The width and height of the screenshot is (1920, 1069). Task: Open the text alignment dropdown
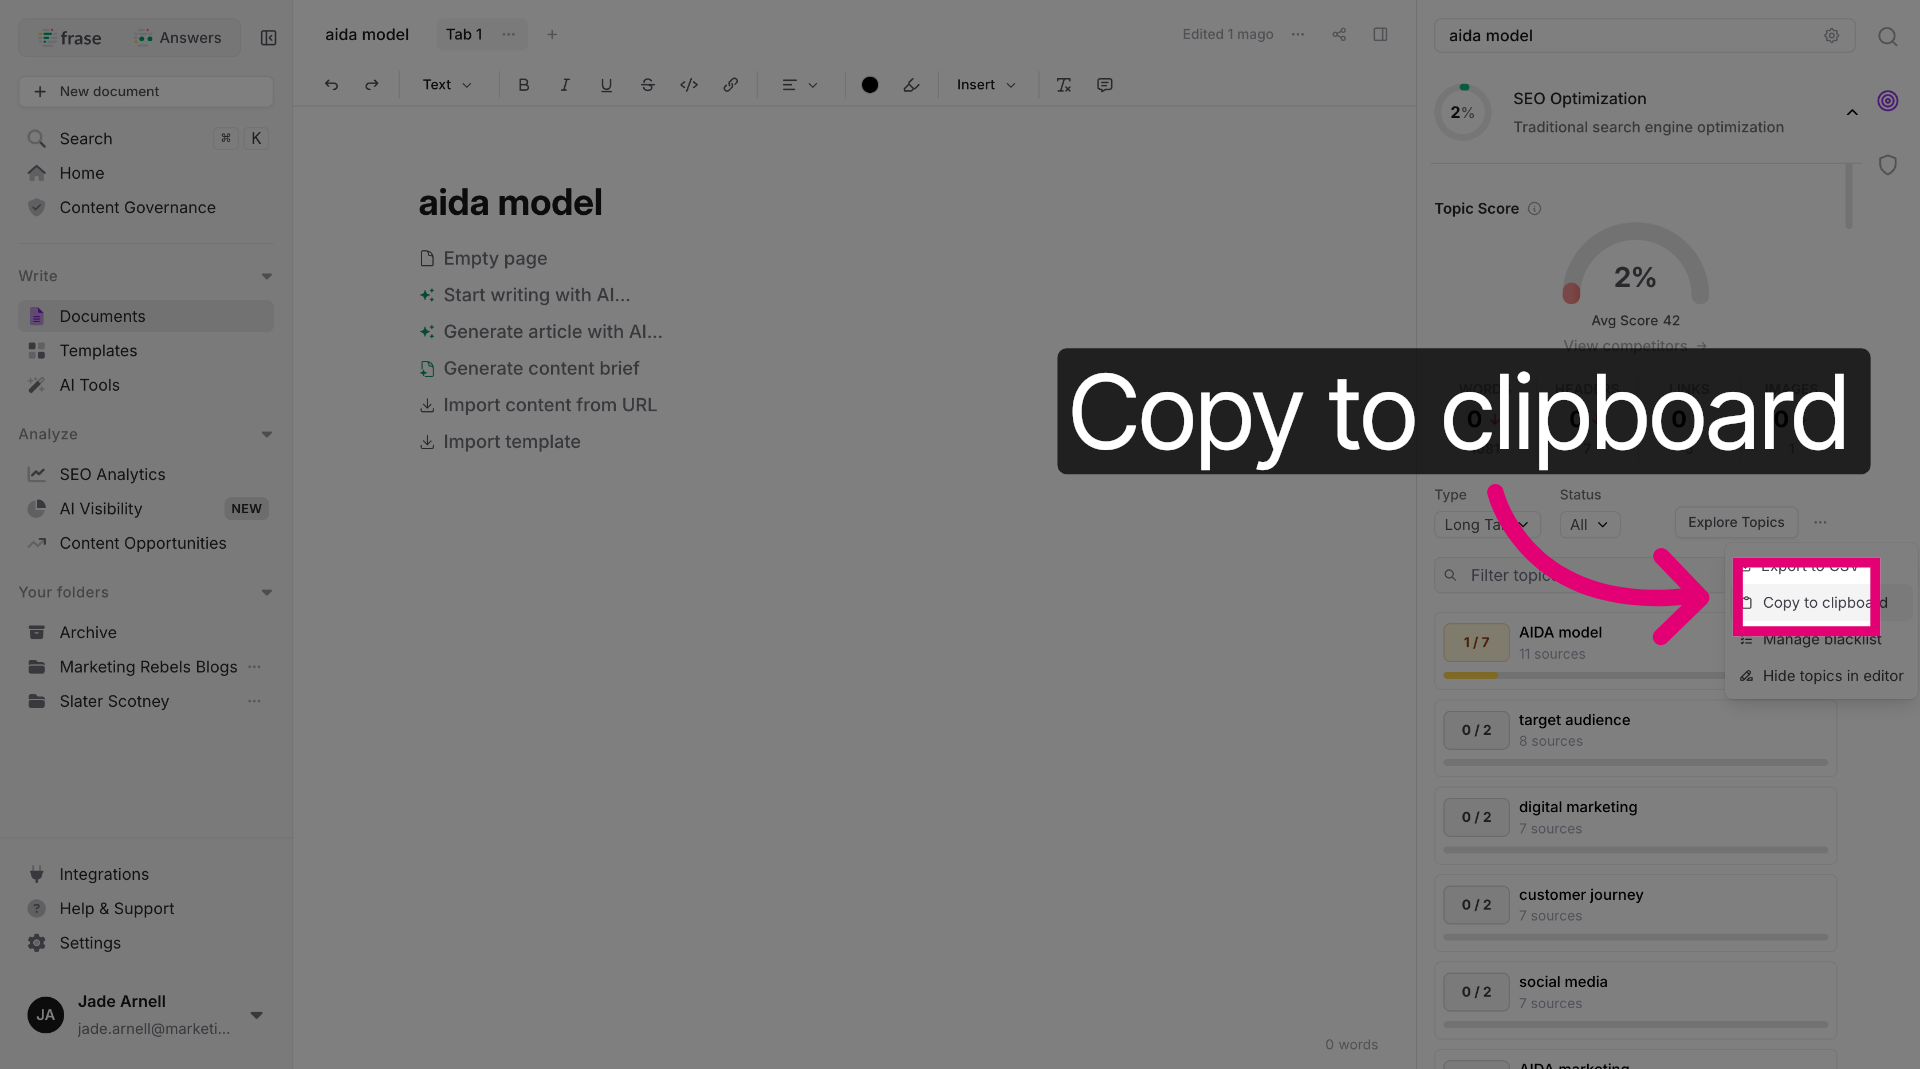click(799, 85)
